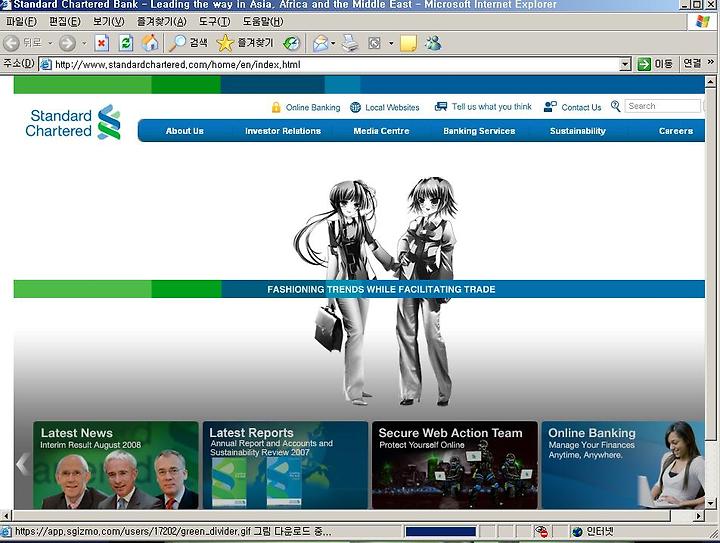This screenshot has height=543, width=720.
Task: Click the Internet zone globe in status bar
Action: [577, 532]
